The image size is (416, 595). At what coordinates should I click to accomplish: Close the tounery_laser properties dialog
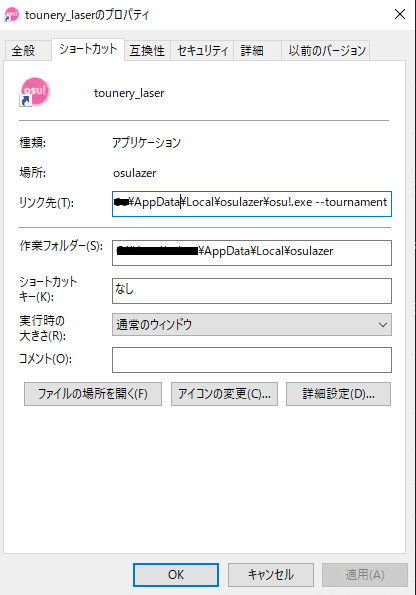400,14
